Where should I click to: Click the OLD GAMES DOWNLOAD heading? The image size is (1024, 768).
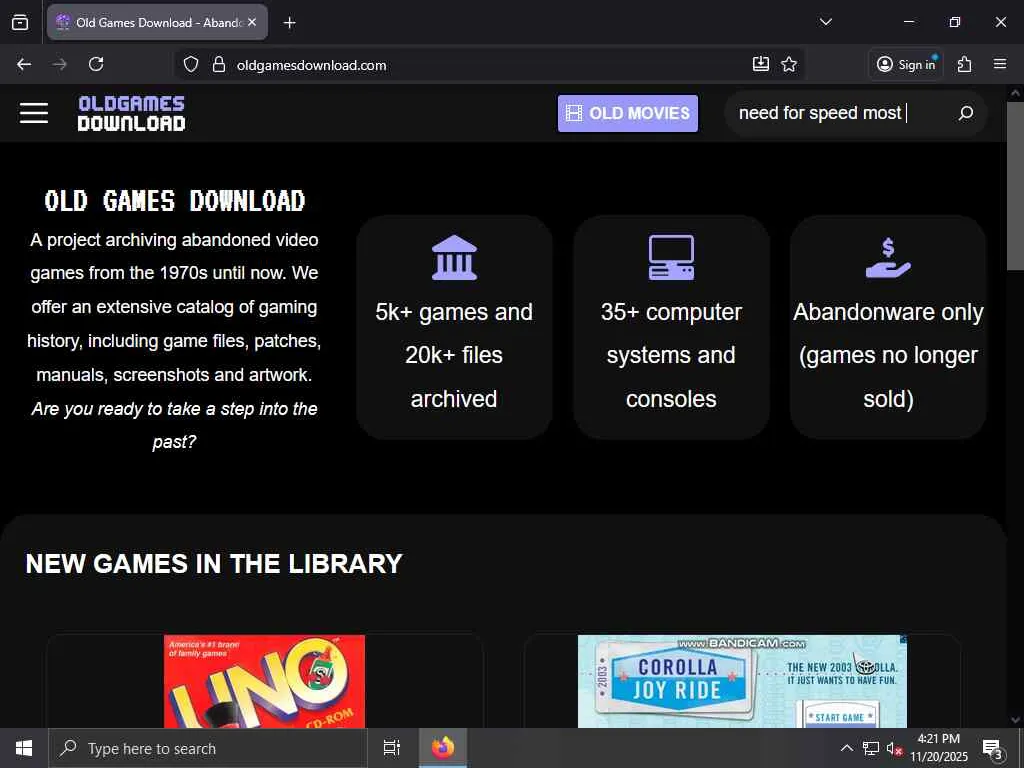pos(174,200)
